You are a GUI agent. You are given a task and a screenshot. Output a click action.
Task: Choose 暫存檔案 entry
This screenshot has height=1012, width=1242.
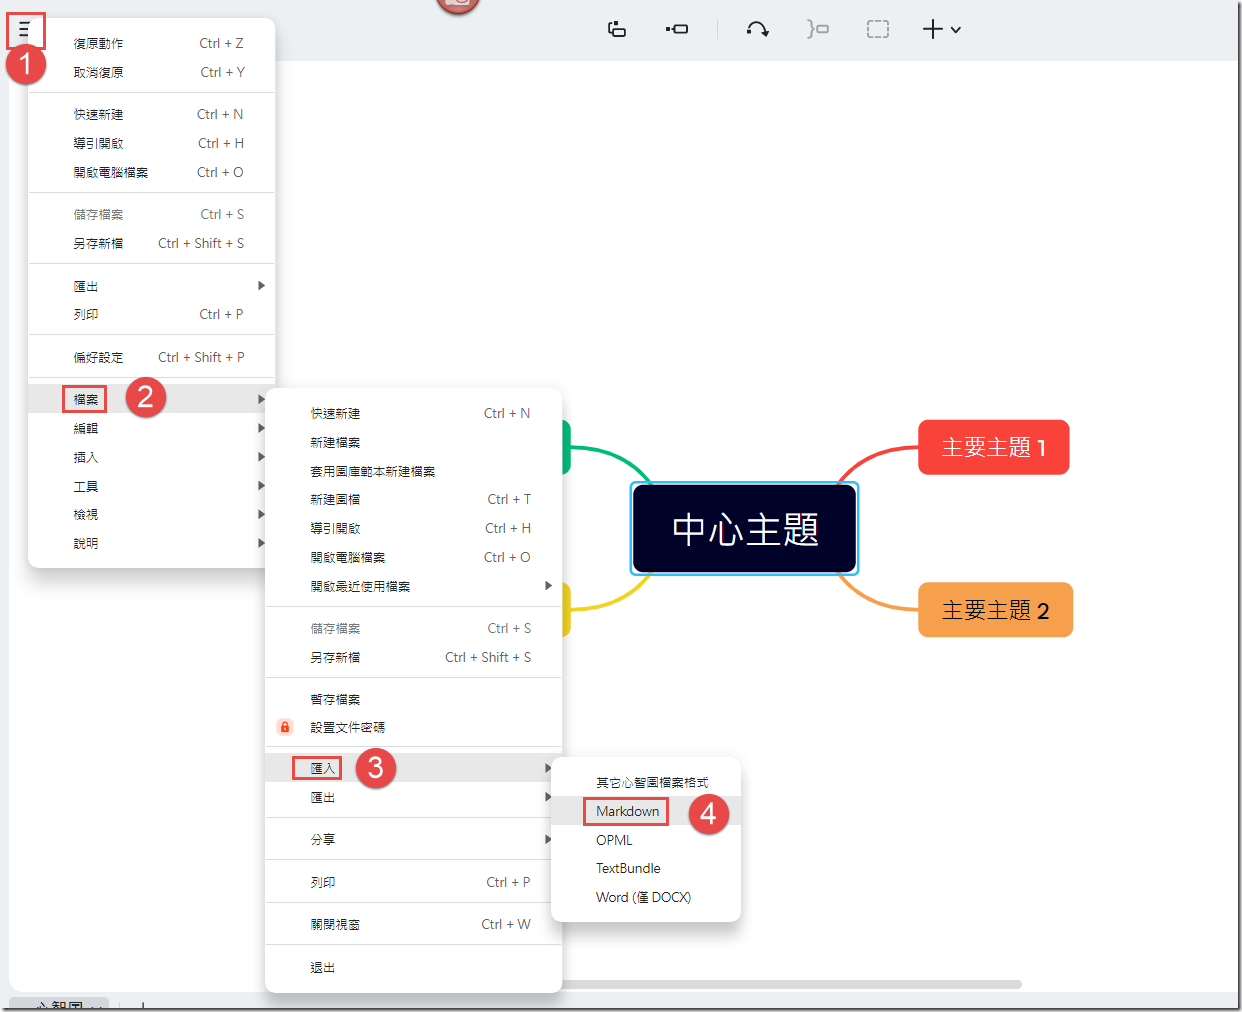413,699
